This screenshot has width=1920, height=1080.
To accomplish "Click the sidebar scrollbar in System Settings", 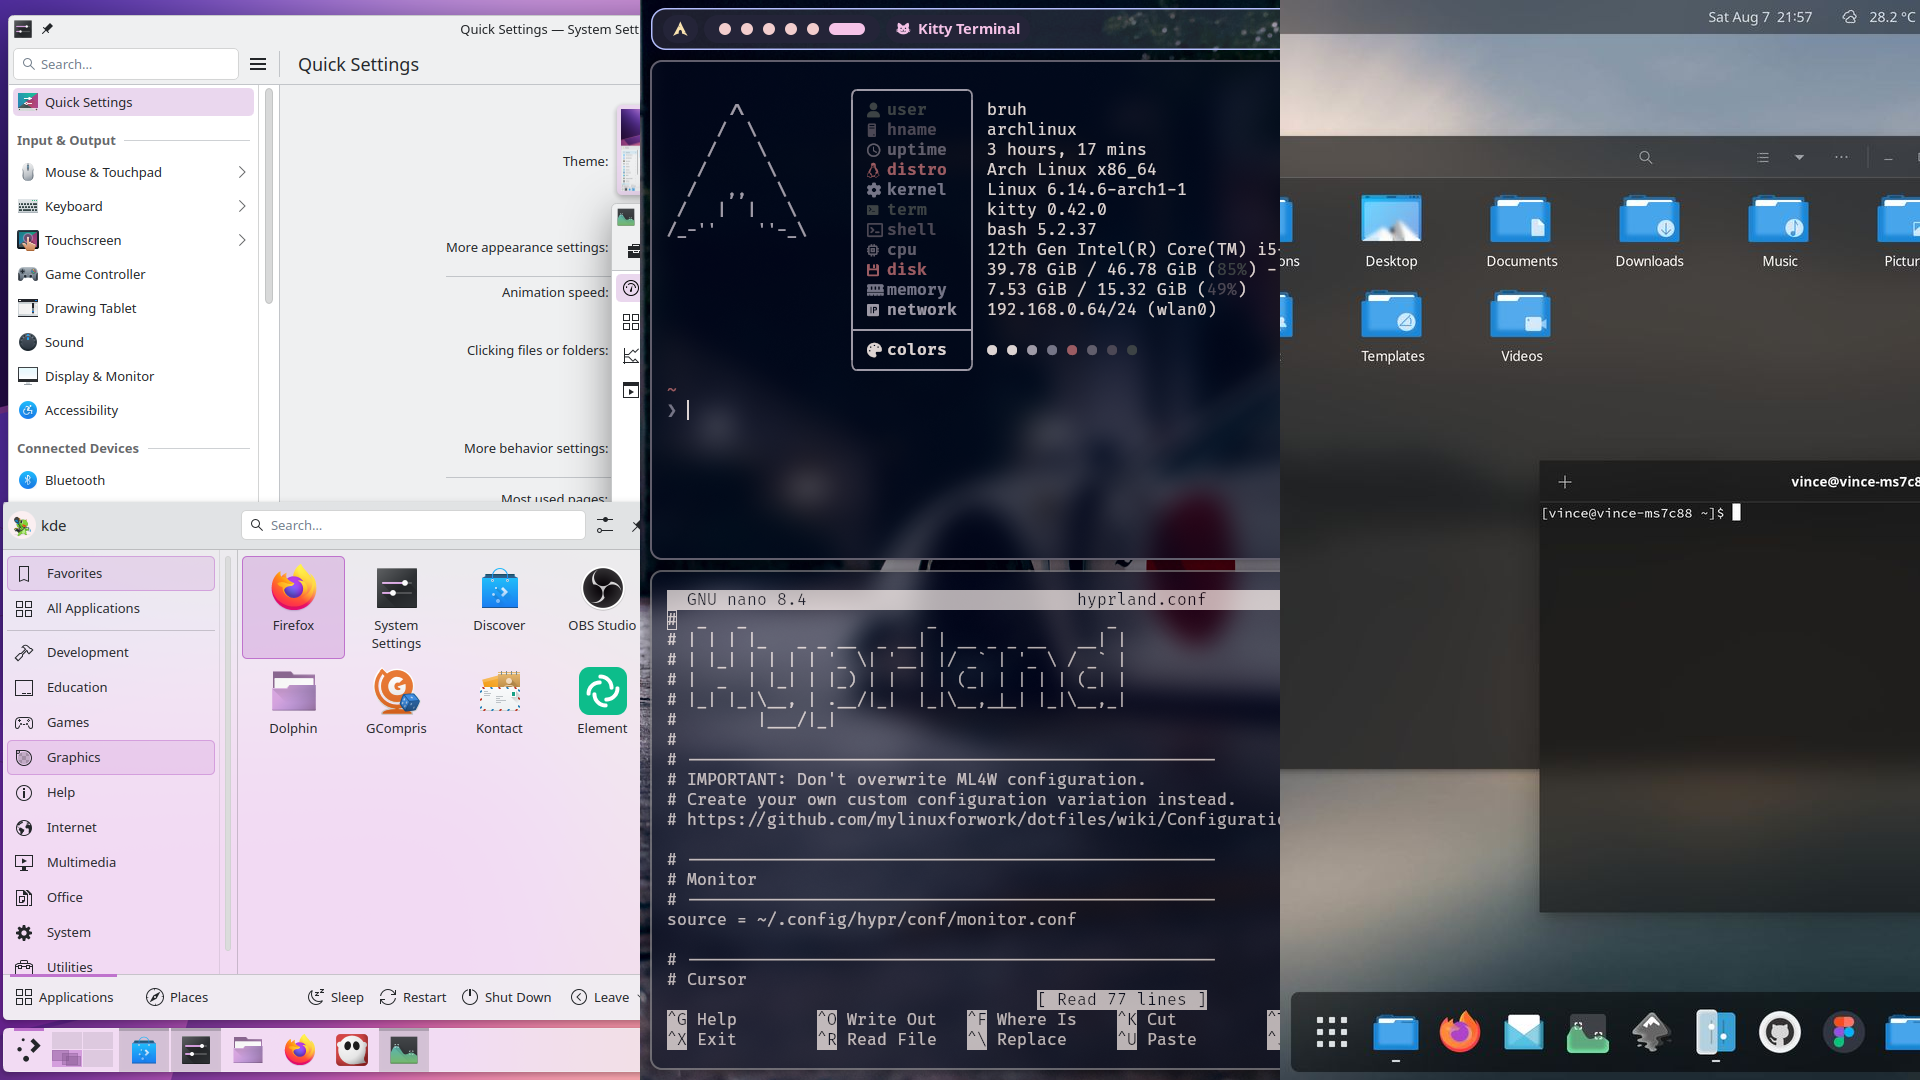I will pyautogui.click(x=268, y=195).
